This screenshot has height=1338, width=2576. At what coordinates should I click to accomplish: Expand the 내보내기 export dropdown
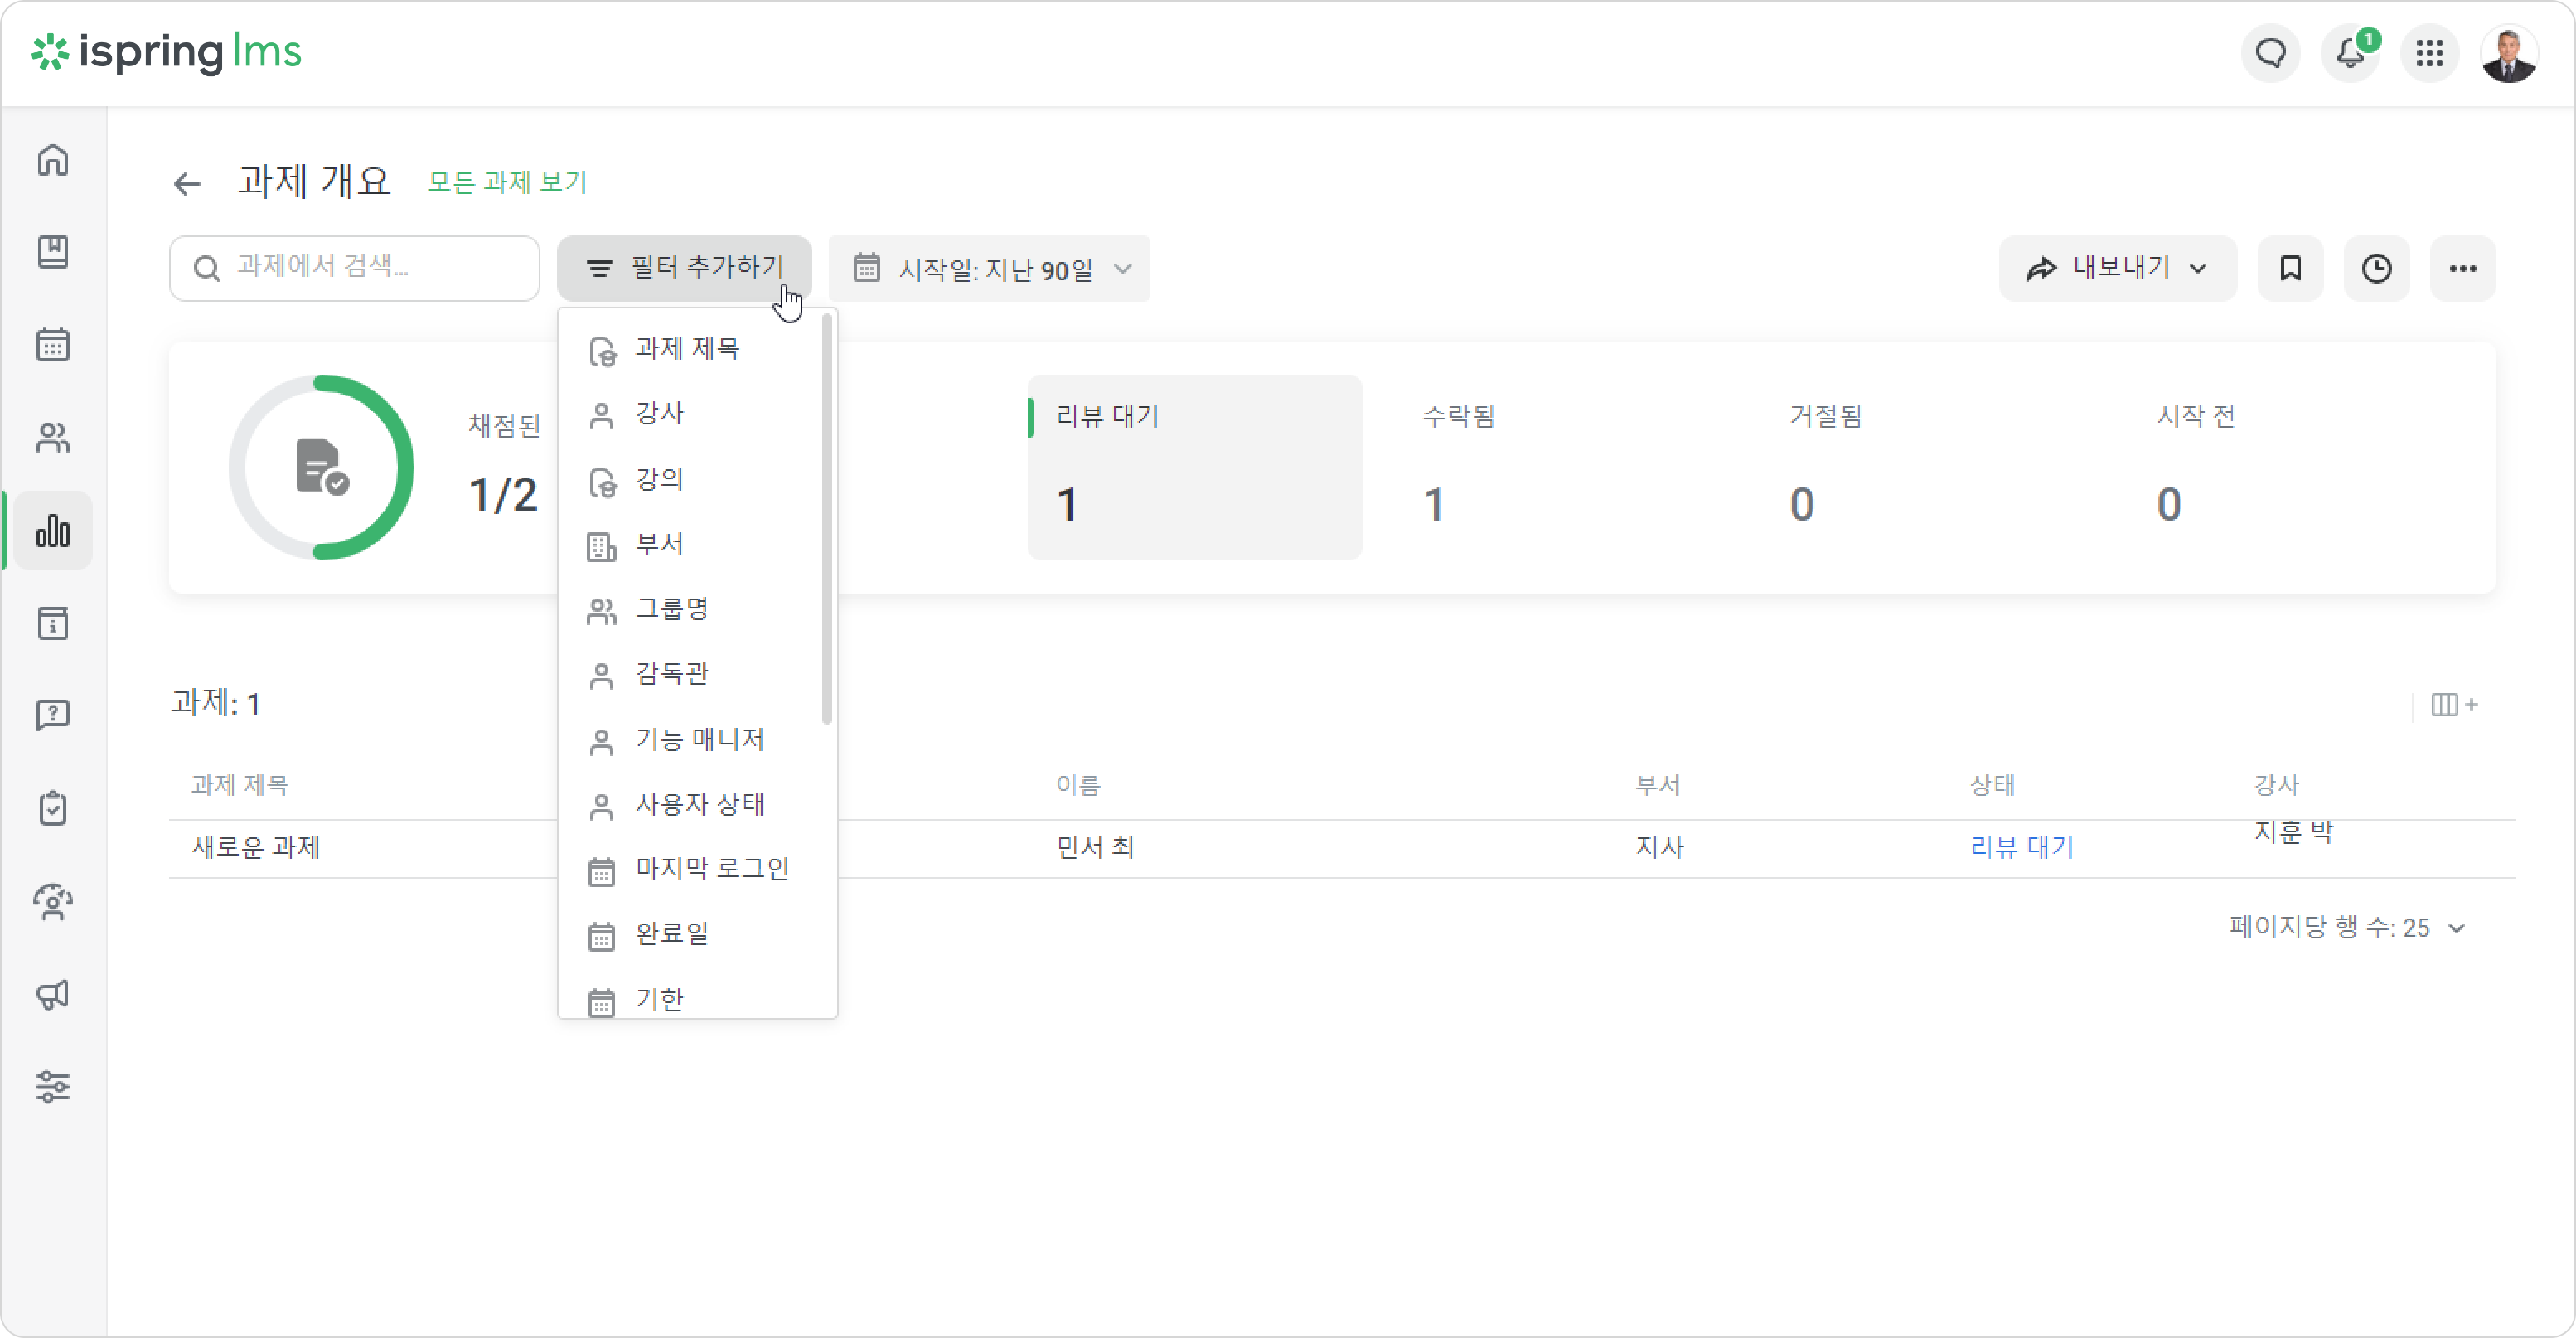(x=2117, y=268)
